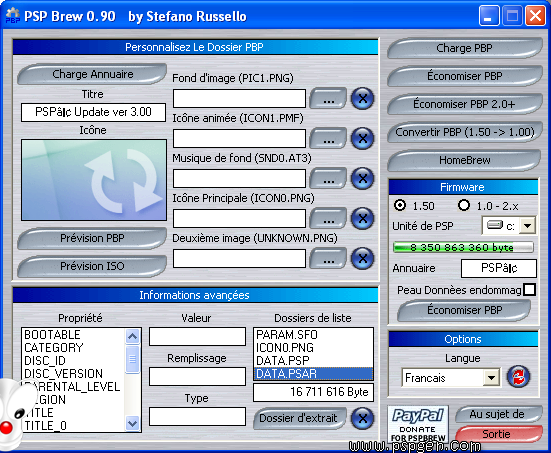
Task: Click Prévision ISO button
Action: pos(92,266)
